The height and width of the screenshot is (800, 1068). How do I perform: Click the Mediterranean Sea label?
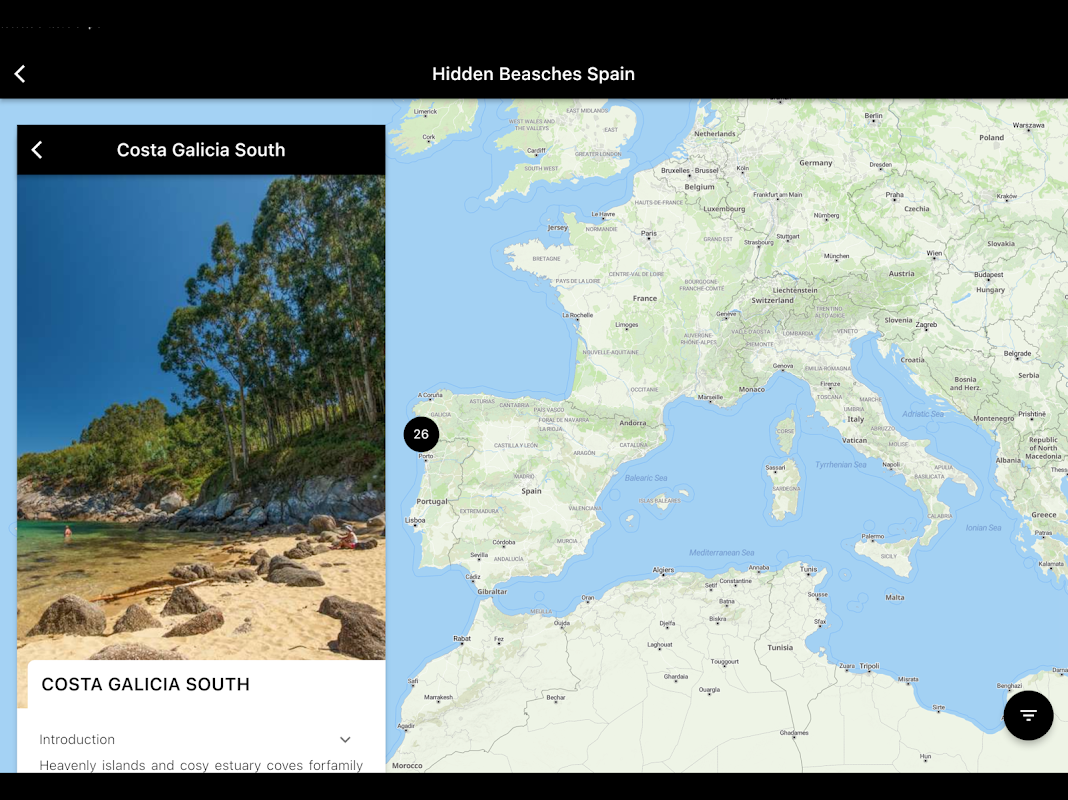point(721,552)
